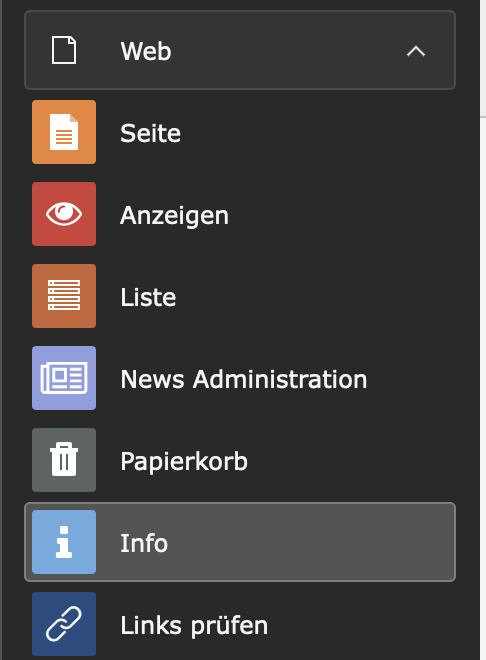Collapse the Web group using the chevron
Screen dimensions: 486x660
click(416, 51)
